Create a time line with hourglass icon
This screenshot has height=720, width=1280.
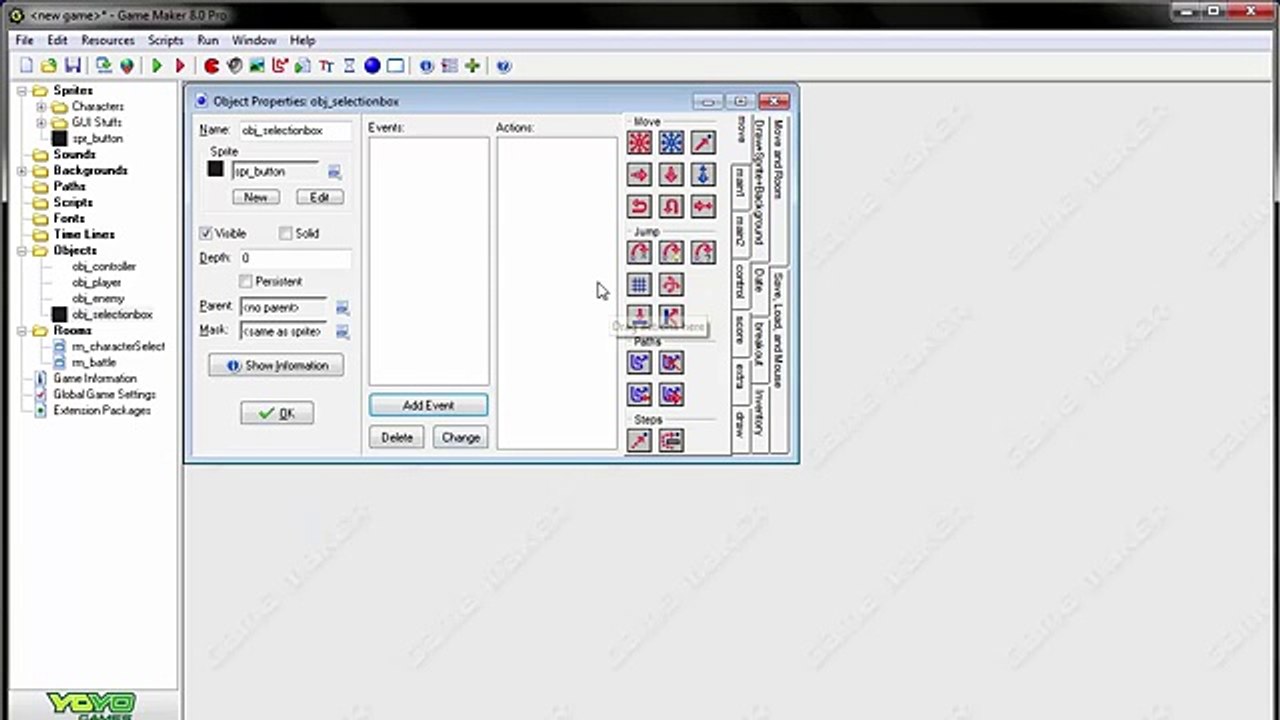pos(349,66)
